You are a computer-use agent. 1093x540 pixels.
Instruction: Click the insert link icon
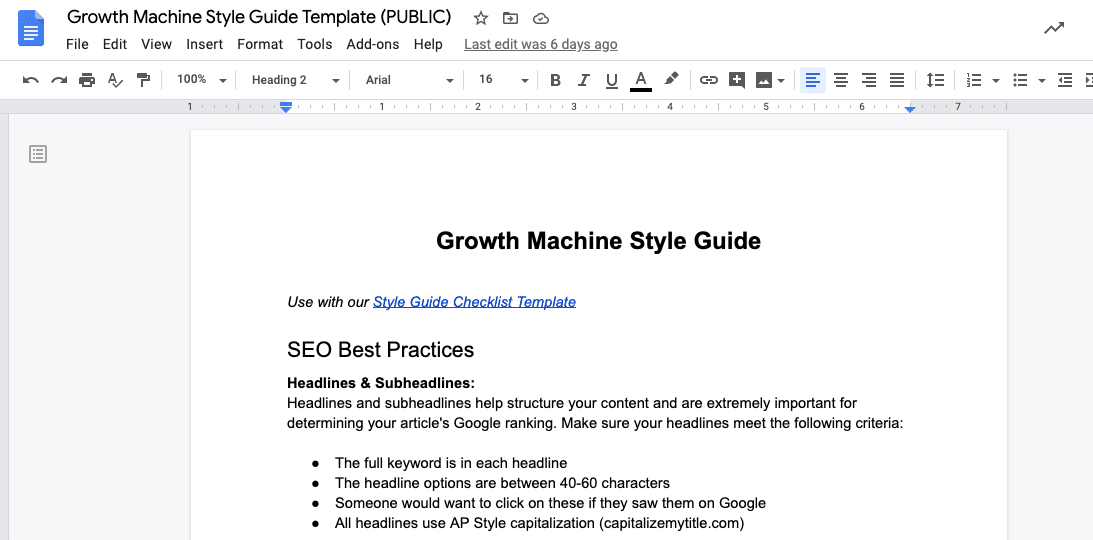(708, 80)
